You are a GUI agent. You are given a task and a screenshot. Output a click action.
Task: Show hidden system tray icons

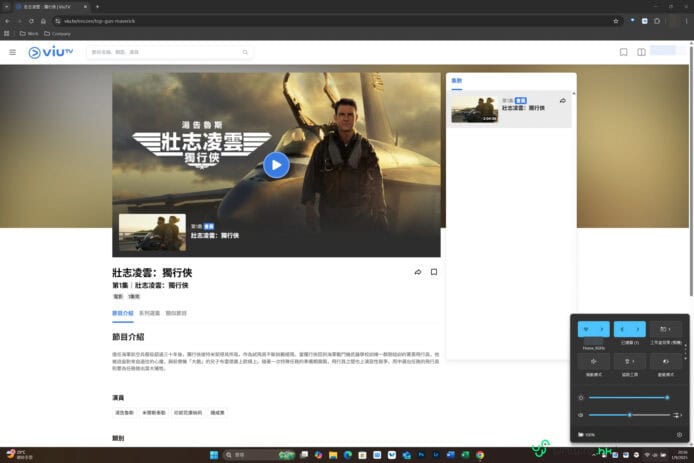(594, 455)
